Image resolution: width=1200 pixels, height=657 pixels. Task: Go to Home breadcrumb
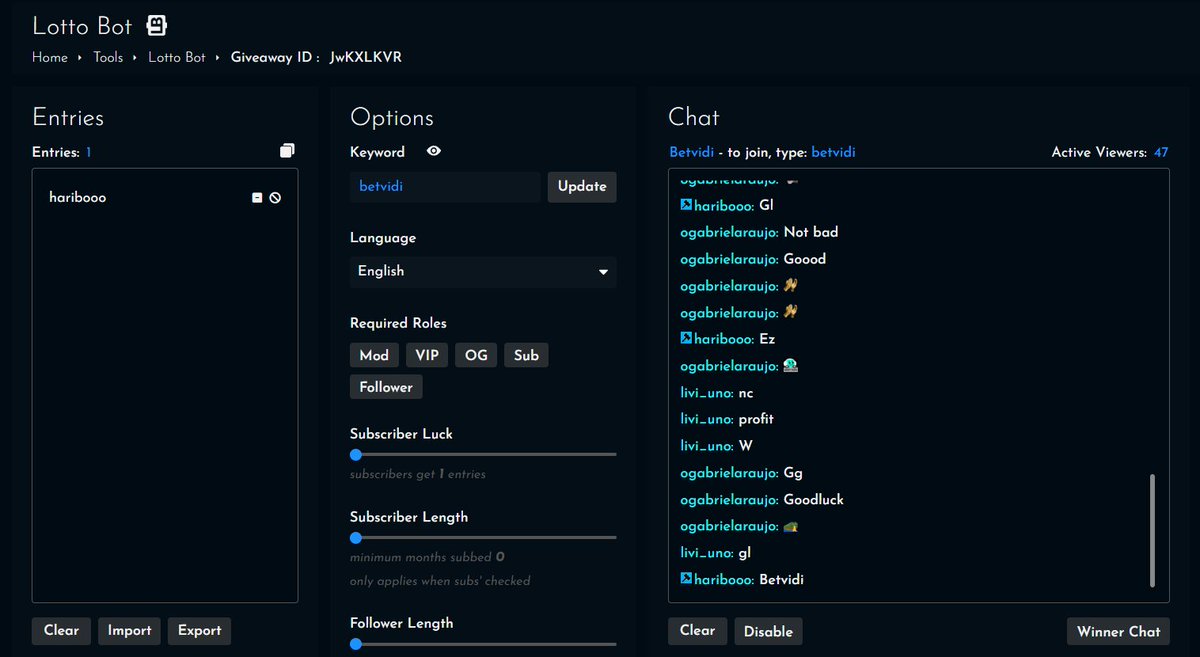tap(50, 57)
